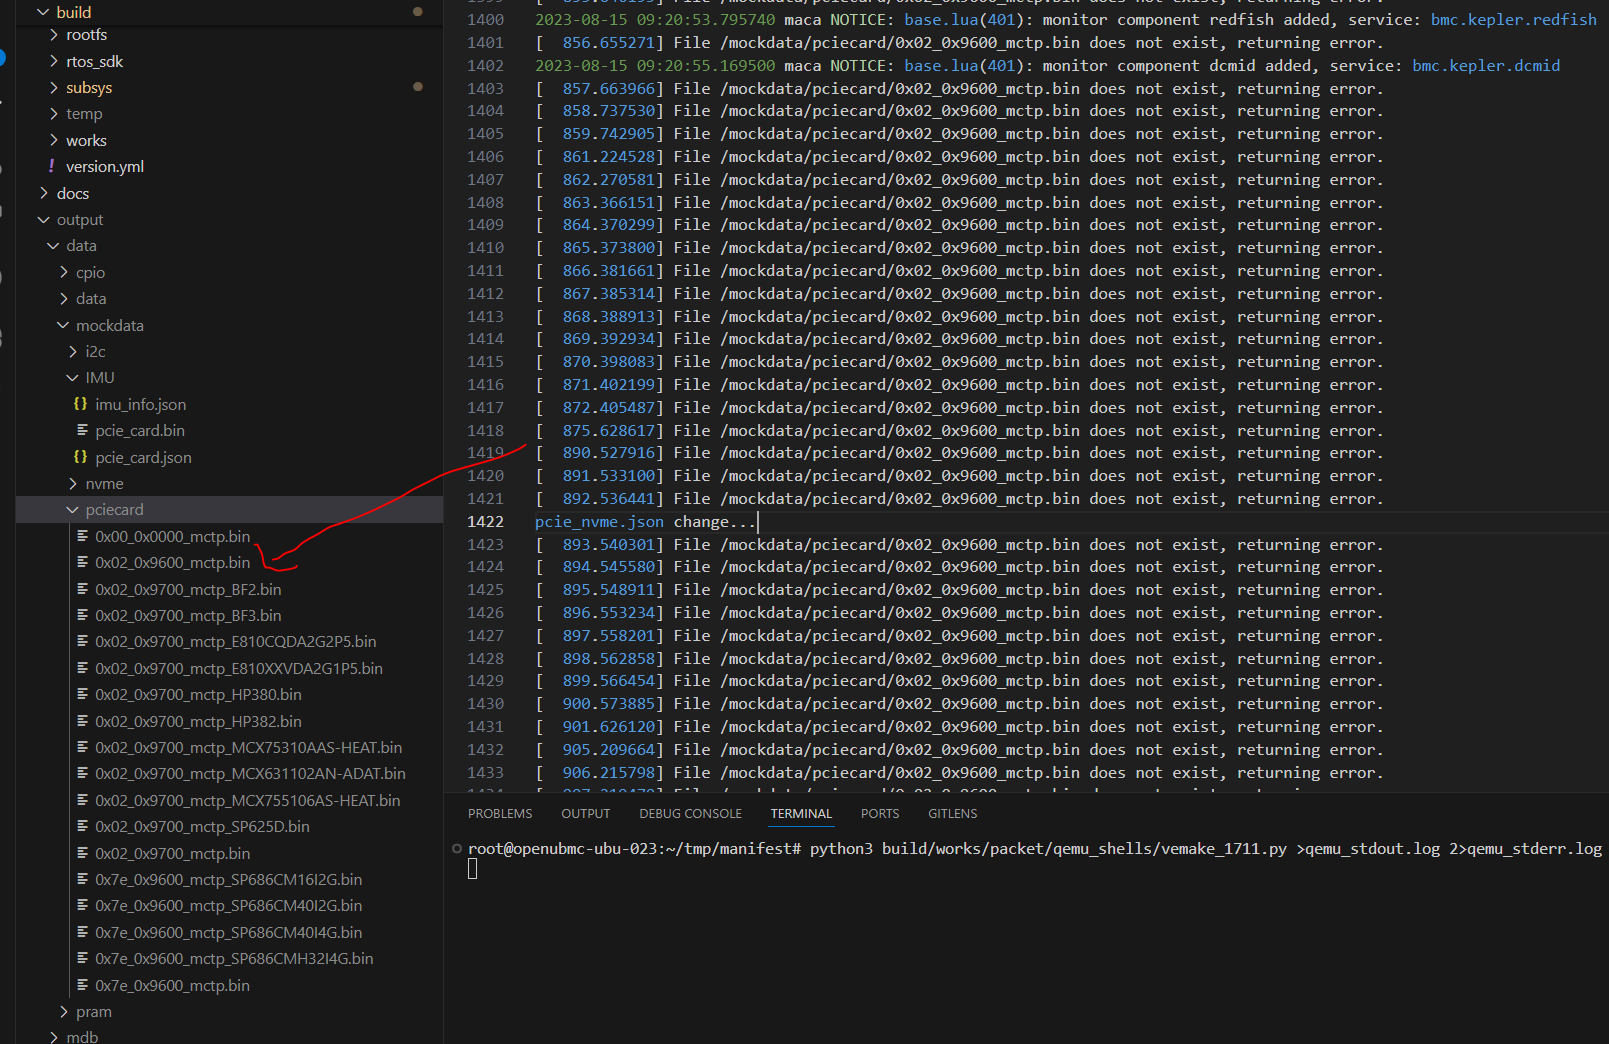This screenshot has height=1044, width=1609.
Task: Expand the nvme folder
Action: coord(72,484)
